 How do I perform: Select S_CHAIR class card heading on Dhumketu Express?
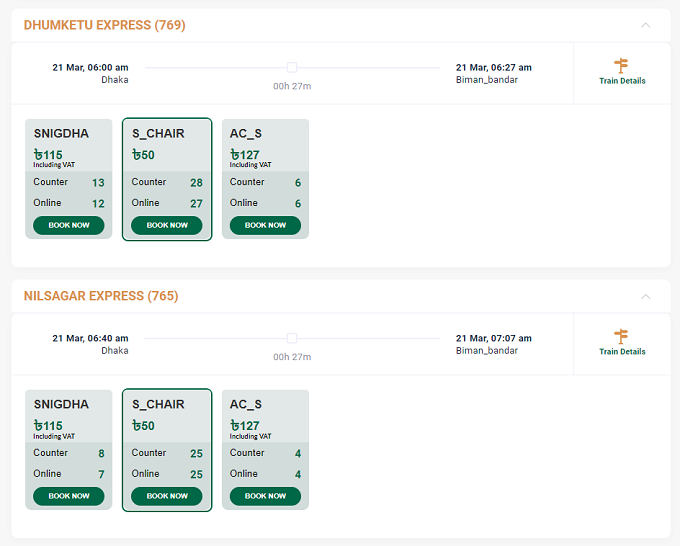click(x=158, y=134)
